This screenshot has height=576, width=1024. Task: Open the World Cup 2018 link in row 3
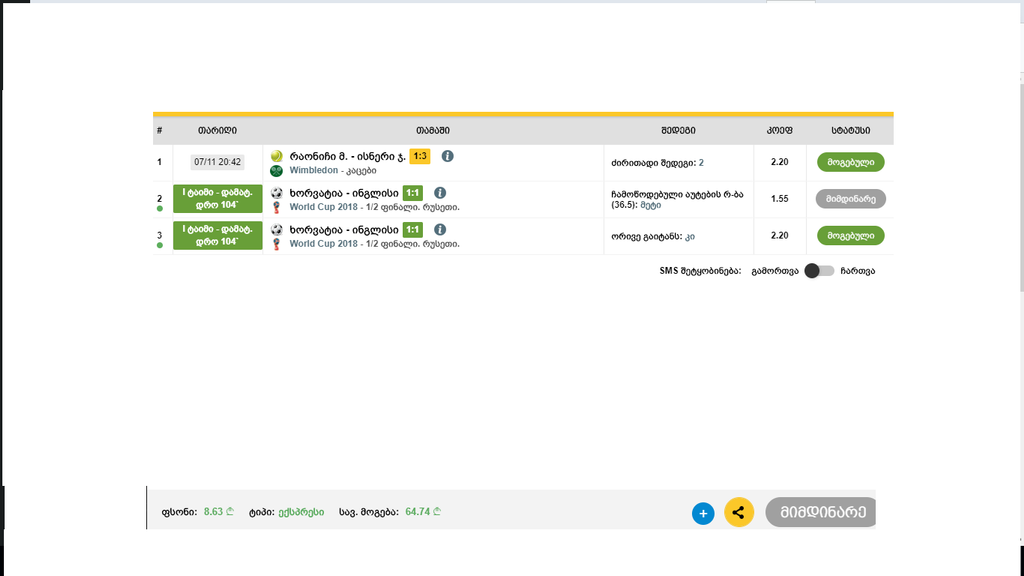[x=323, y=244]
